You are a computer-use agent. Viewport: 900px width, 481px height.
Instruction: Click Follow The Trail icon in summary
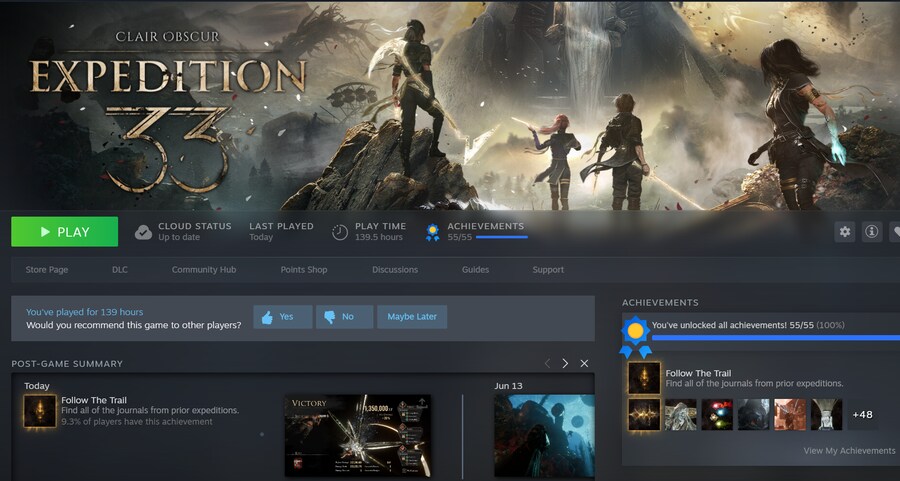pyautogui.click(x=40, y=411)
